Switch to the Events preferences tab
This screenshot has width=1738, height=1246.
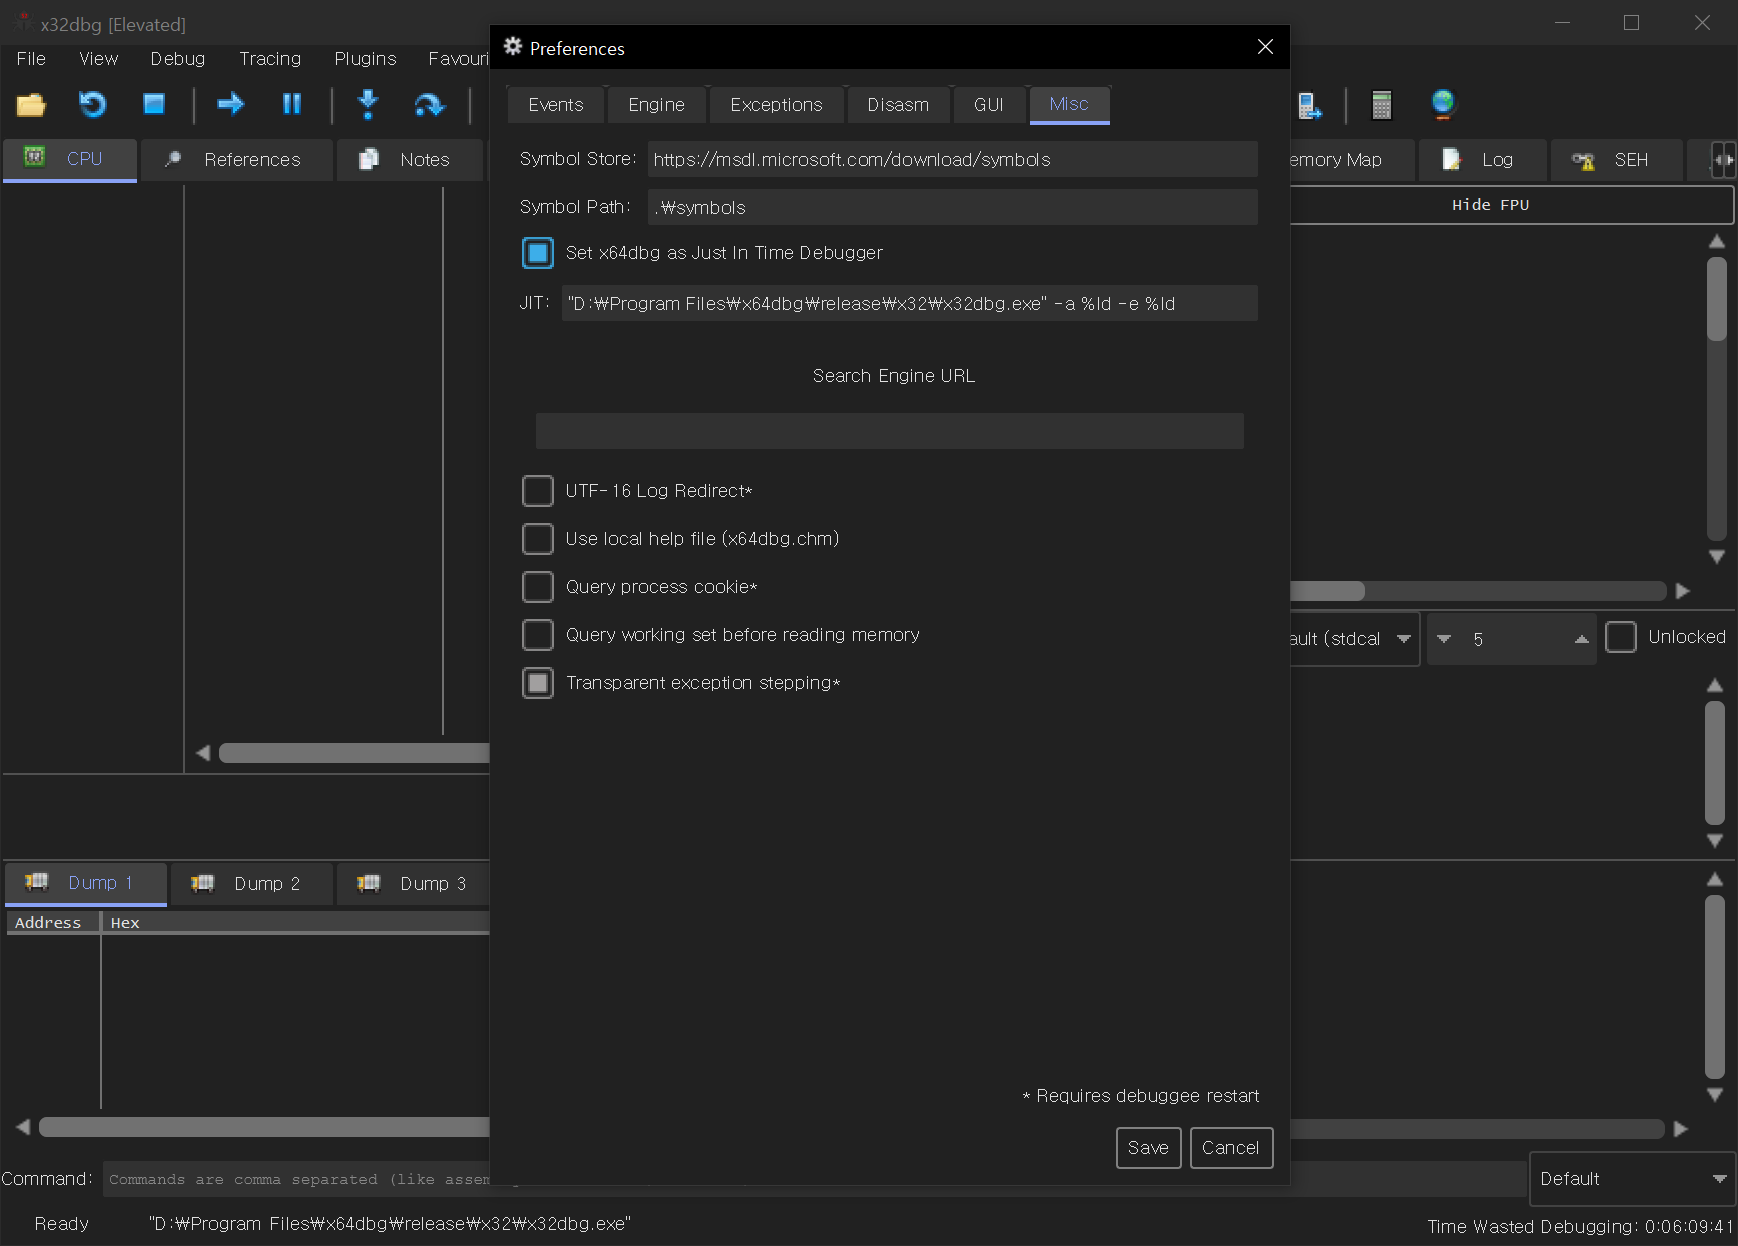[556, 105]
